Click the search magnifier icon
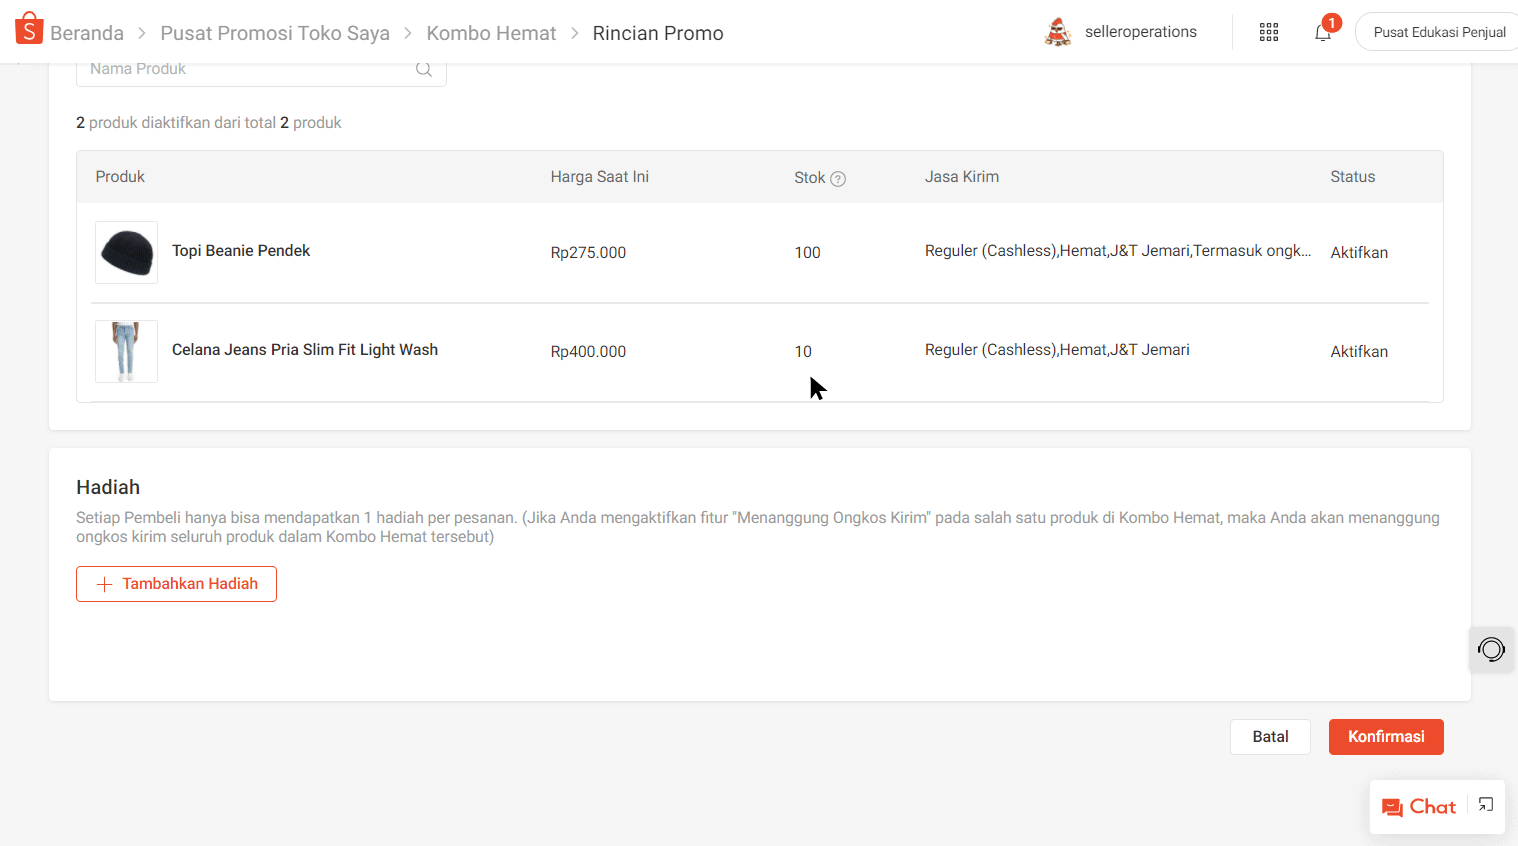This screenshot has height=846, width=1518. point(424,69)
